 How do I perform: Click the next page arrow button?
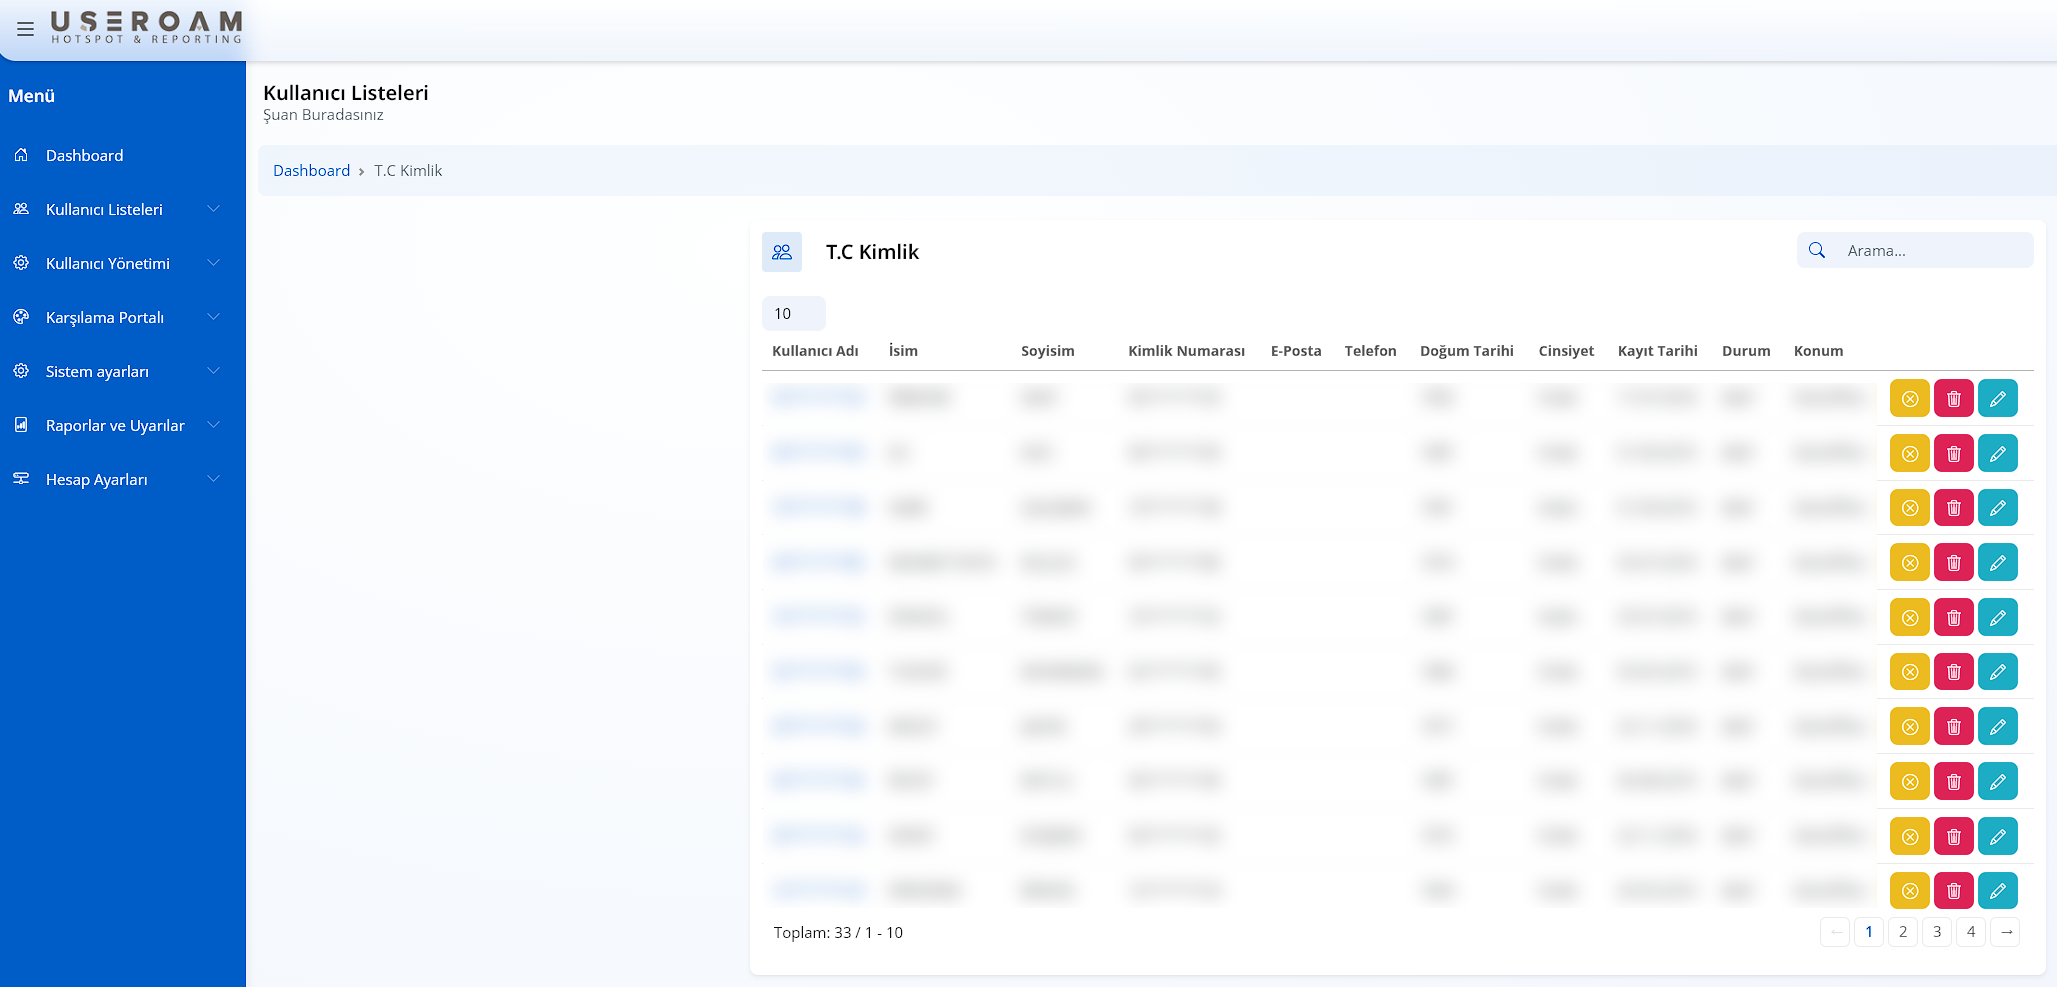click(2005, 932)
